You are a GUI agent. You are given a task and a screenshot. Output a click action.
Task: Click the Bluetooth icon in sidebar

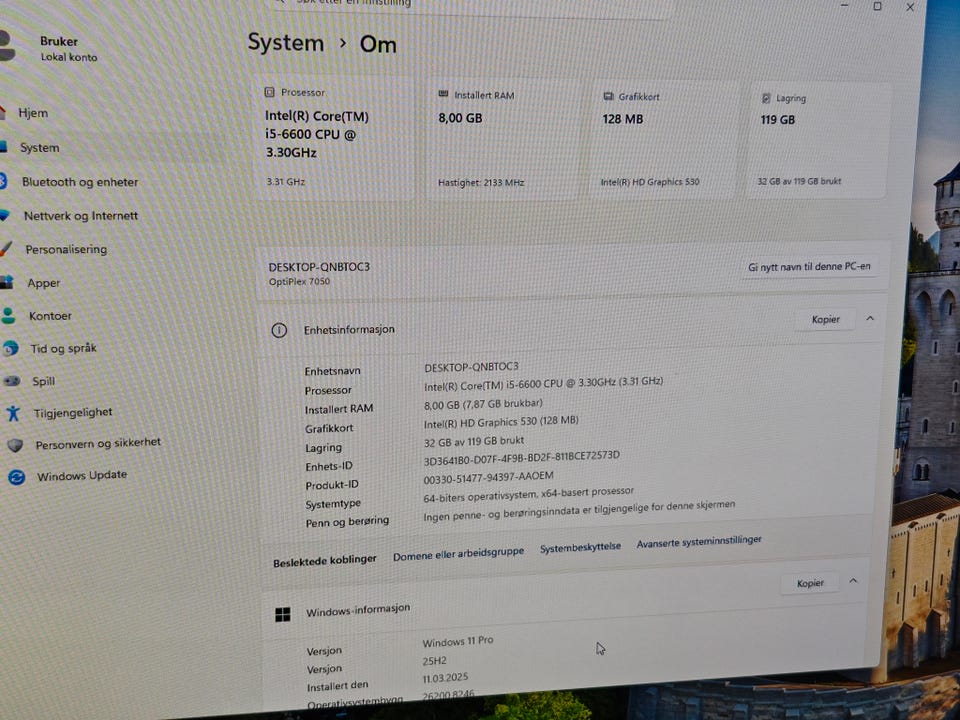(2, 181)
